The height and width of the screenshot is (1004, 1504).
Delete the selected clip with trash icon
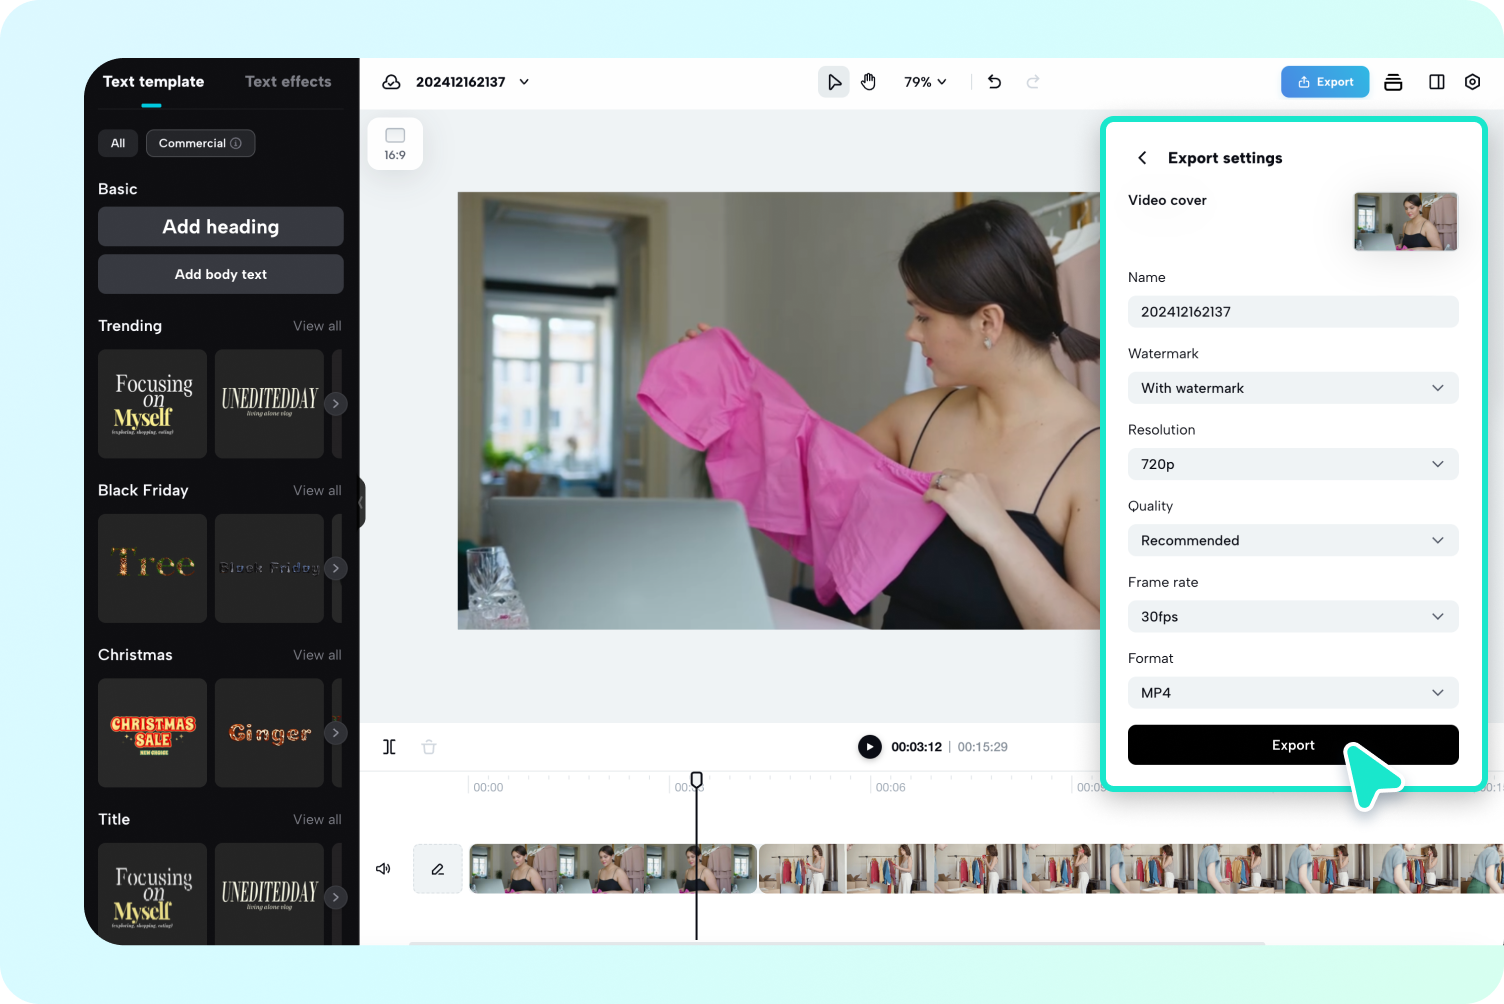429,746
